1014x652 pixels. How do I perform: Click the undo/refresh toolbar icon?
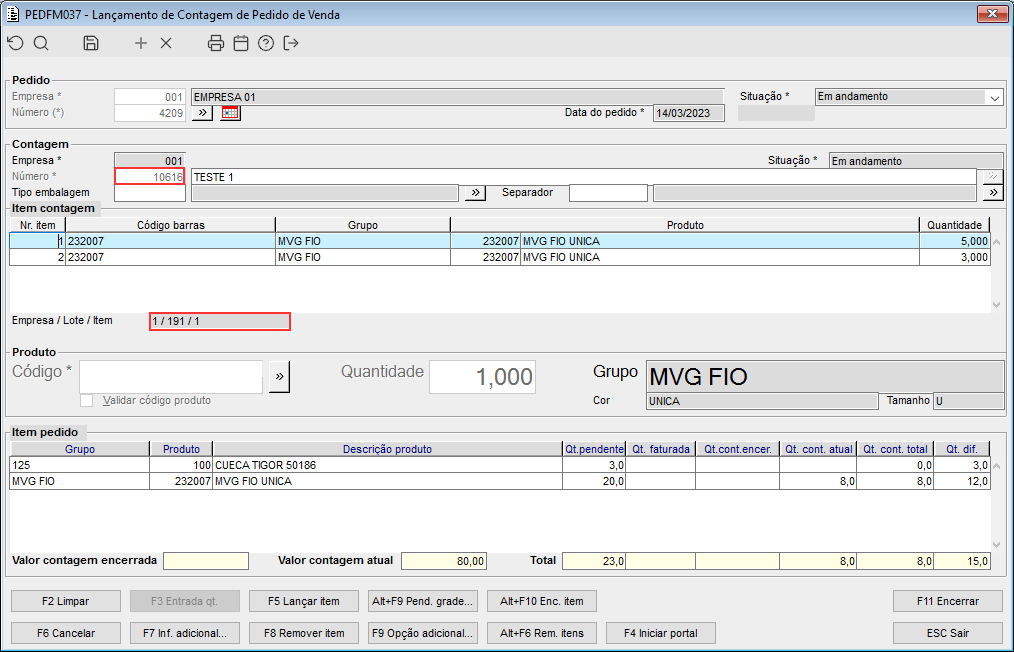click(15, 43)
